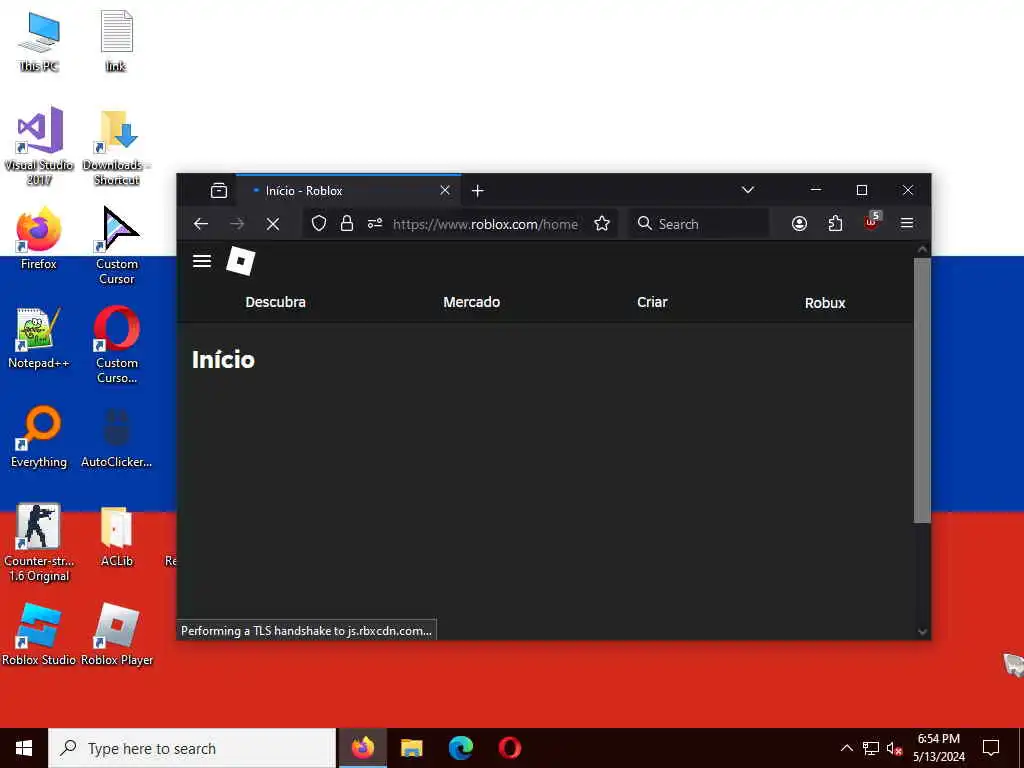Select the Notepad++ desktop shortcut
This screenshot has width=1024, height=768.
pos(39,338)
